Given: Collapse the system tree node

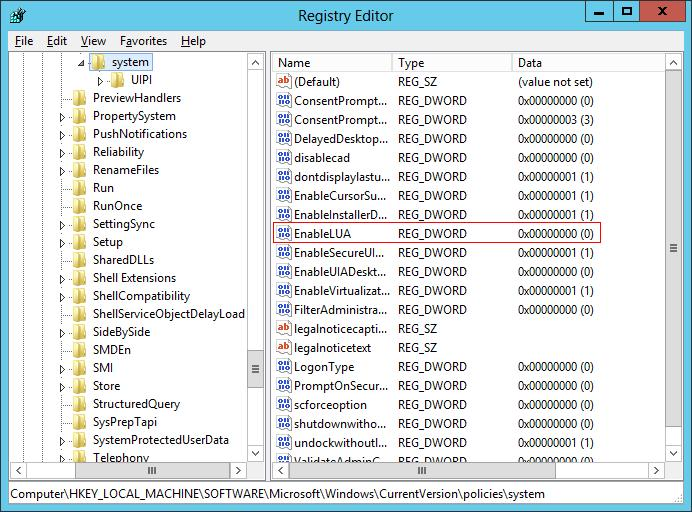Looking at the screenshot, I should (x=82, y=63).
